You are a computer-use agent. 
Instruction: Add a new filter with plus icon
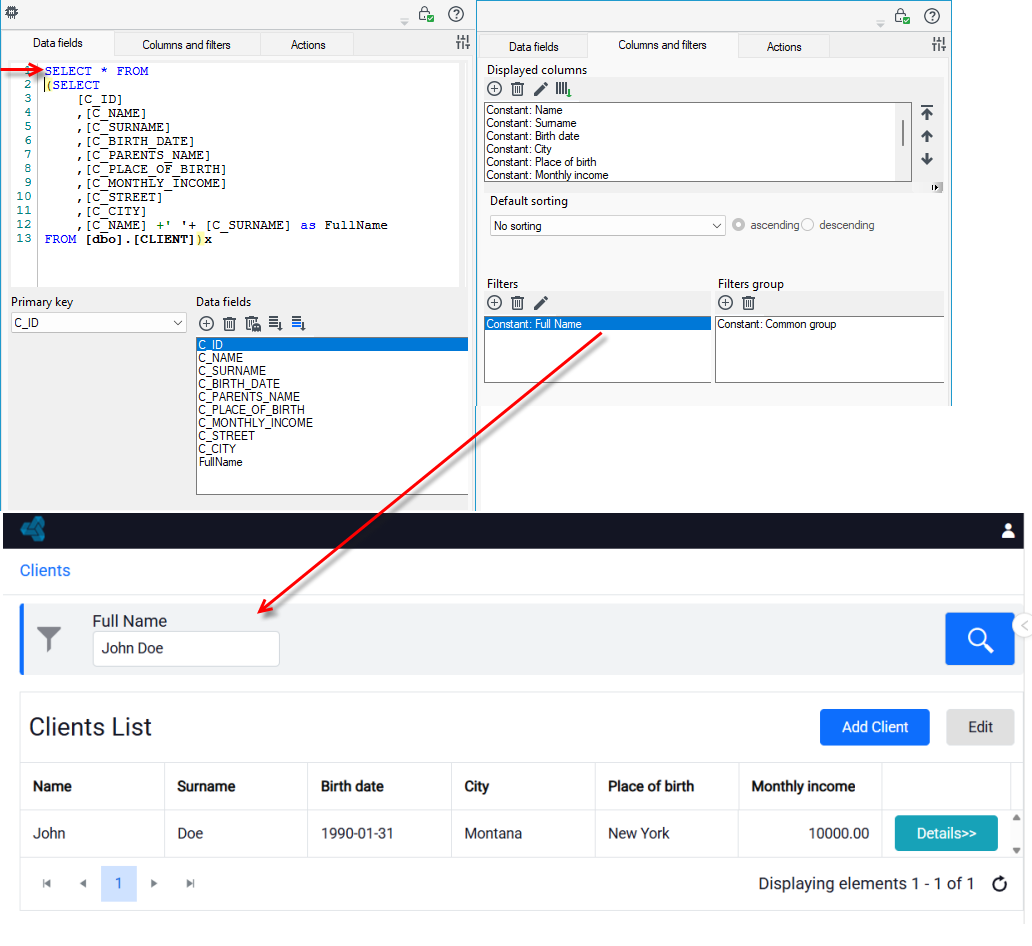[494, 303]
